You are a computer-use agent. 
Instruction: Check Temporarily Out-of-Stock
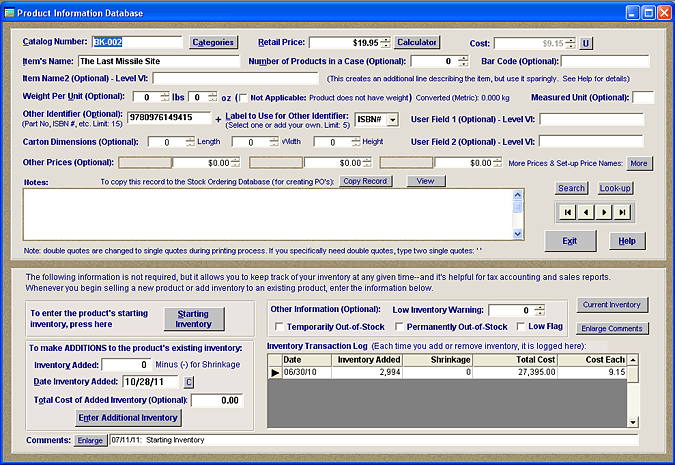tap(277, 327)
